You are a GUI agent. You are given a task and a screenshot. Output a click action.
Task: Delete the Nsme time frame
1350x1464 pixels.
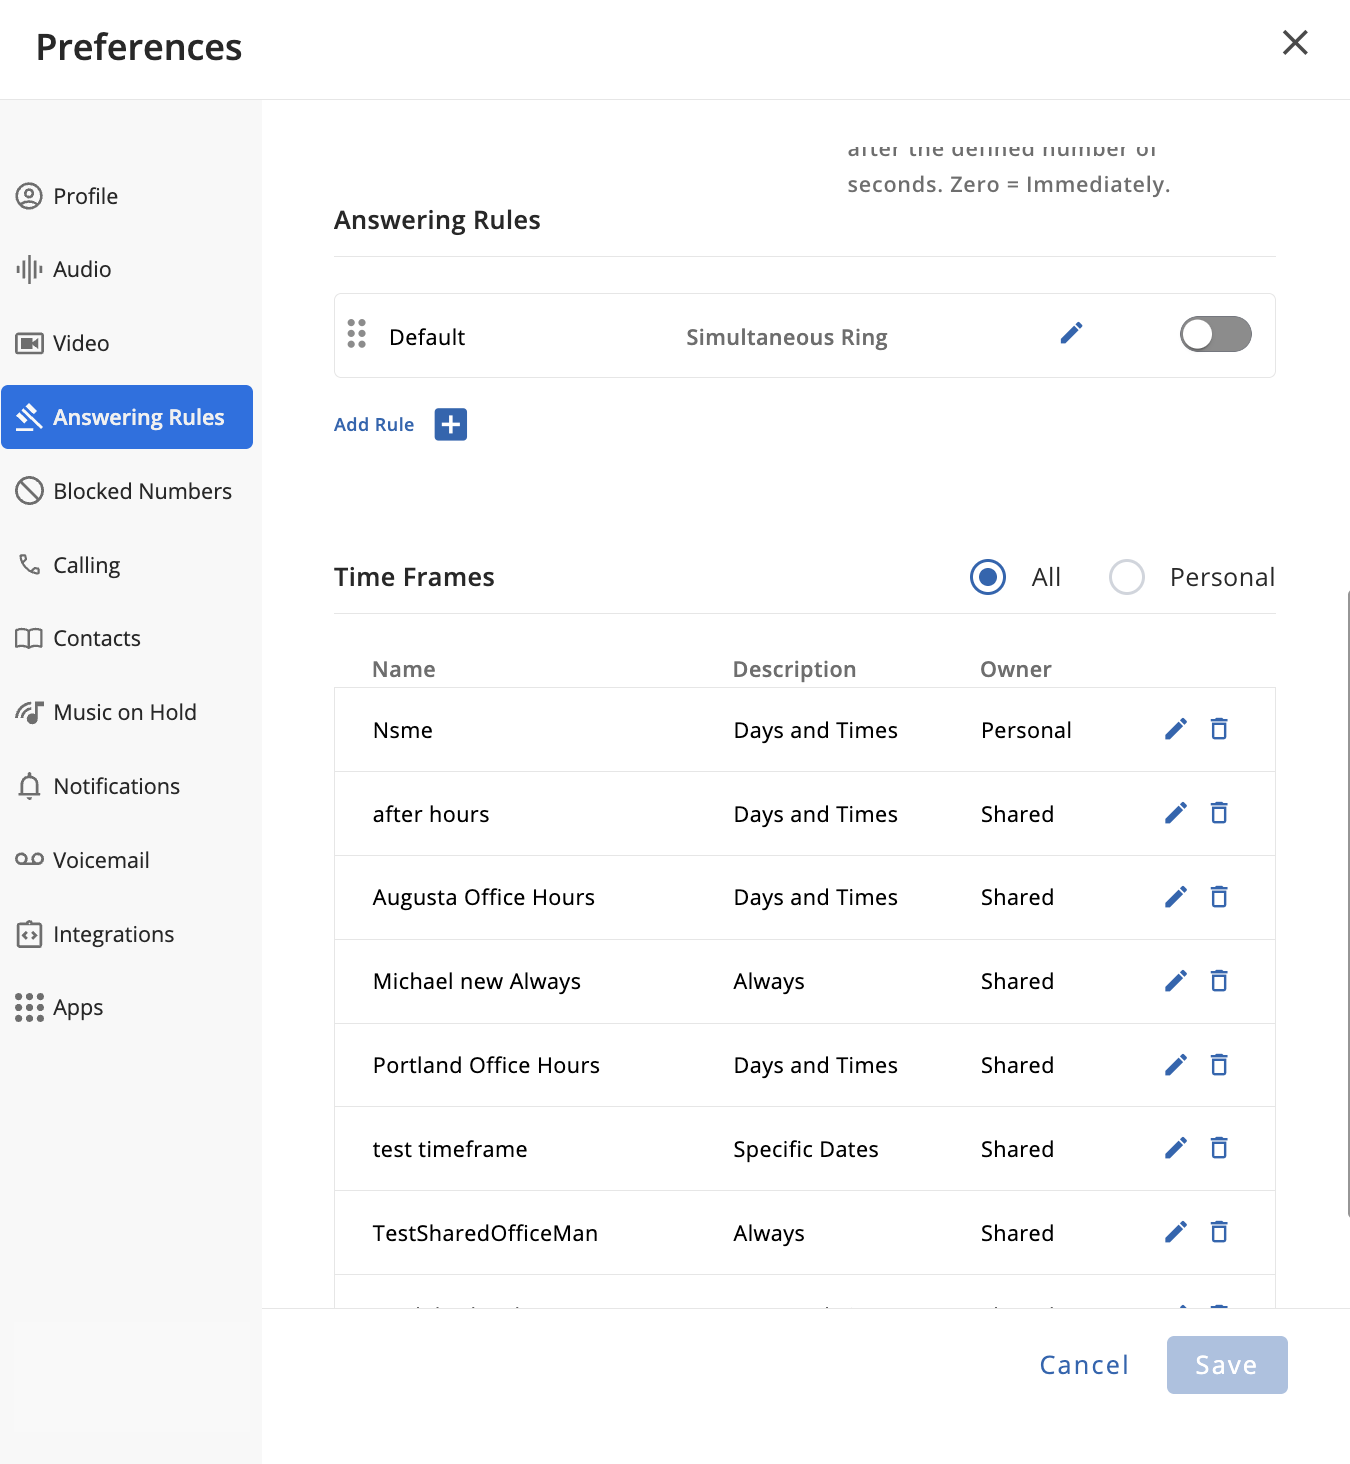click(1219, 729)
